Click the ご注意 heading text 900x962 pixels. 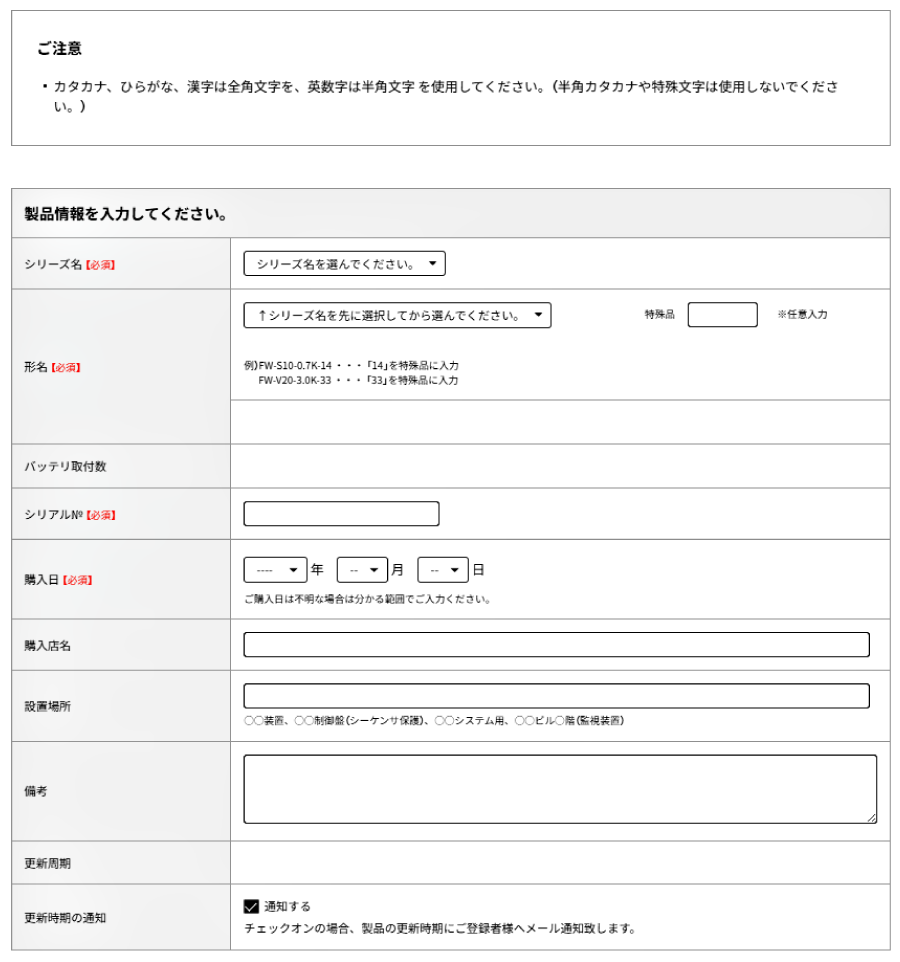(x=60, y=48)
